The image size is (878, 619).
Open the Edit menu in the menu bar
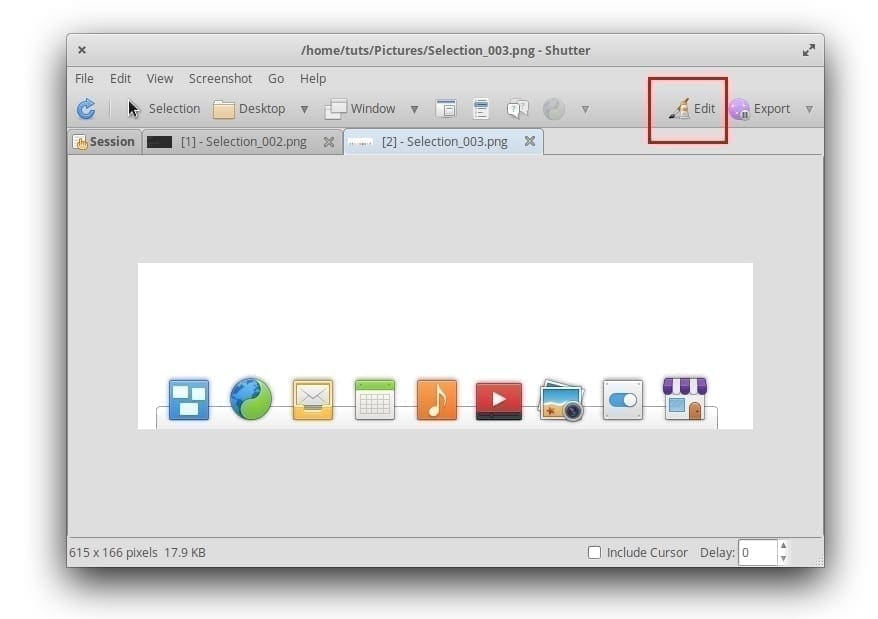120,78
